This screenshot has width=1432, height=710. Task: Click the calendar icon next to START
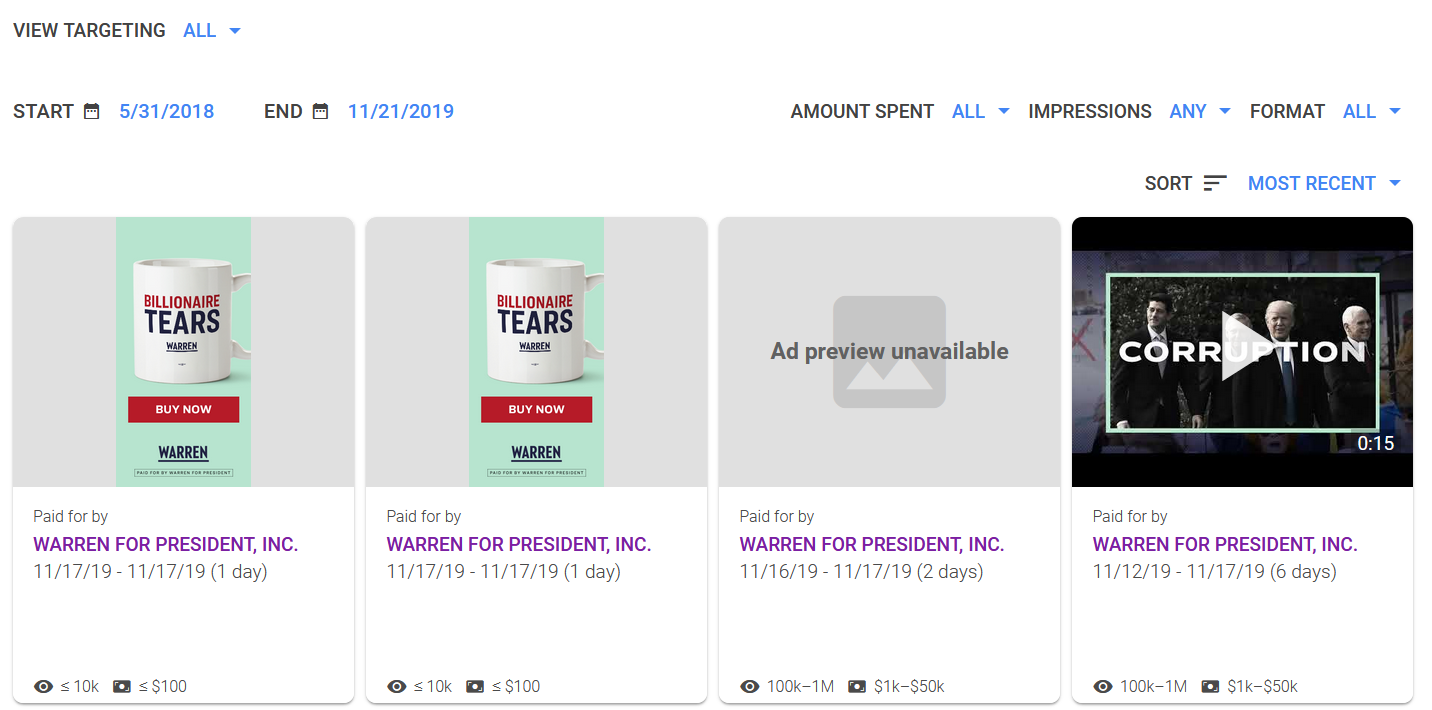tap(91, 112)
